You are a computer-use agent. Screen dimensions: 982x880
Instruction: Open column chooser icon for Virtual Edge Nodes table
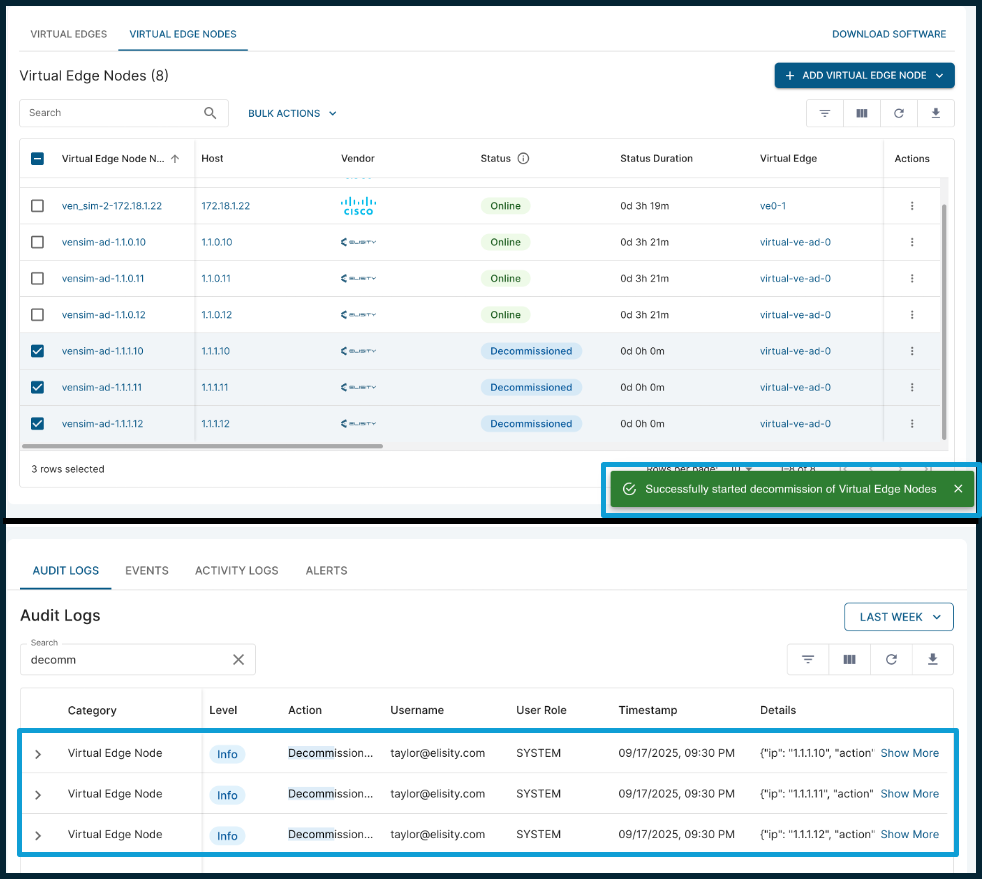[862, 113]
